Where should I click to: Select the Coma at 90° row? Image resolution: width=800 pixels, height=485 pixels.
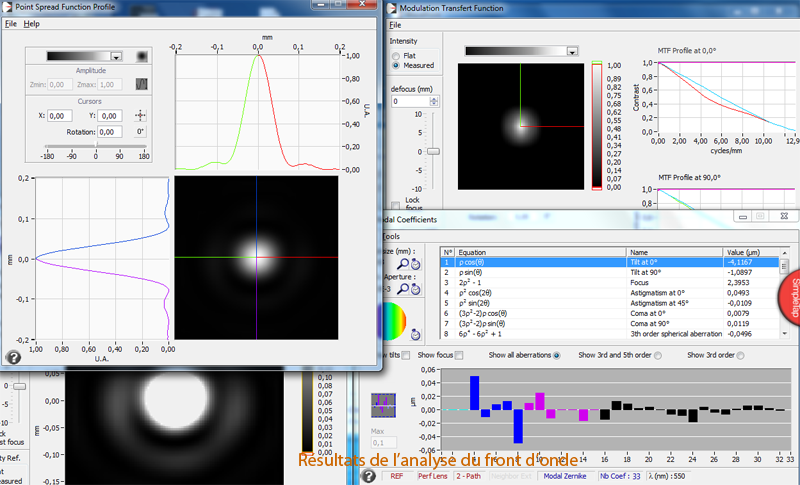tap(610, 323)
